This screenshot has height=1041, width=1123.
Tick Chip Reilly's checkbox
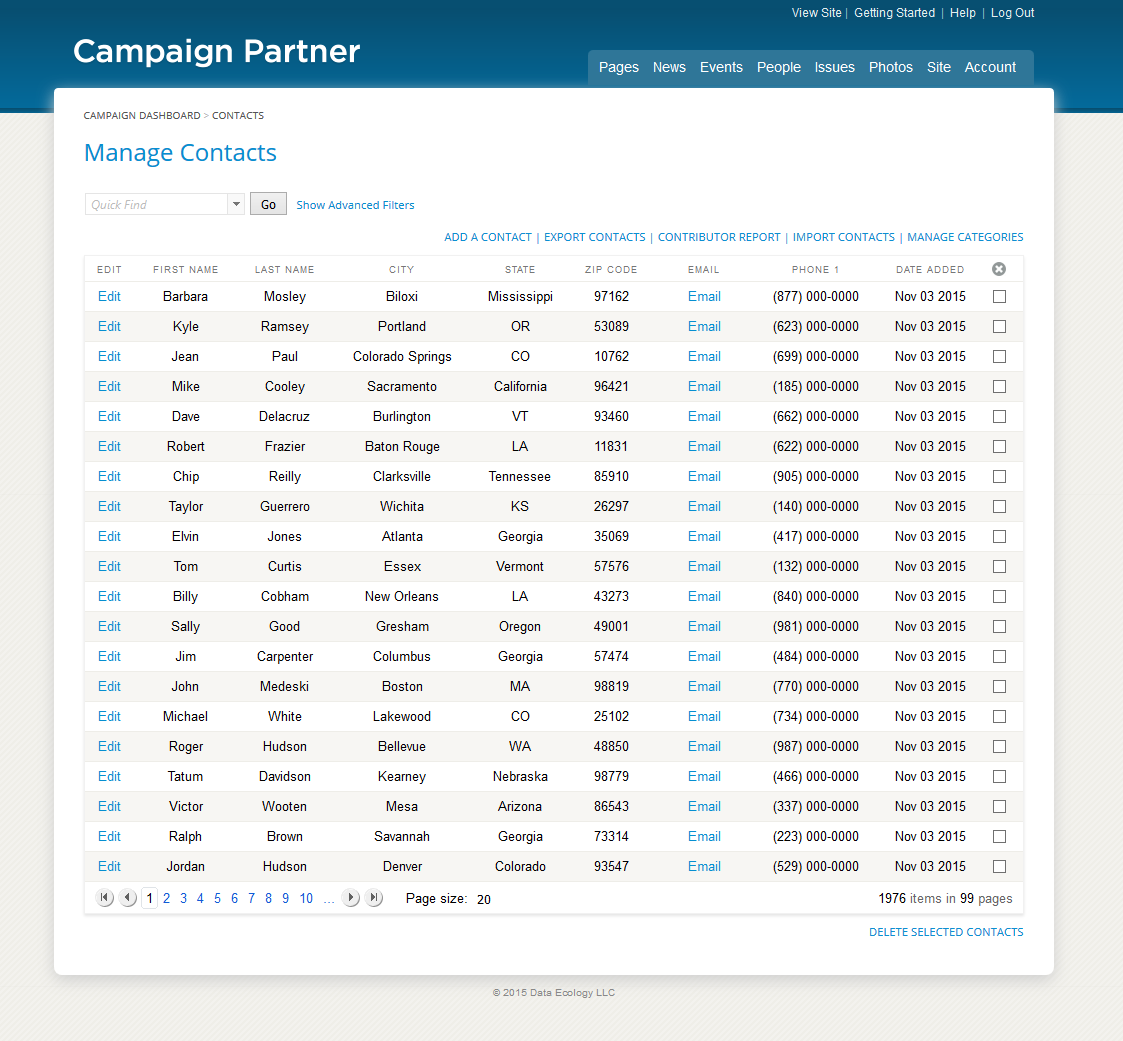999,477
